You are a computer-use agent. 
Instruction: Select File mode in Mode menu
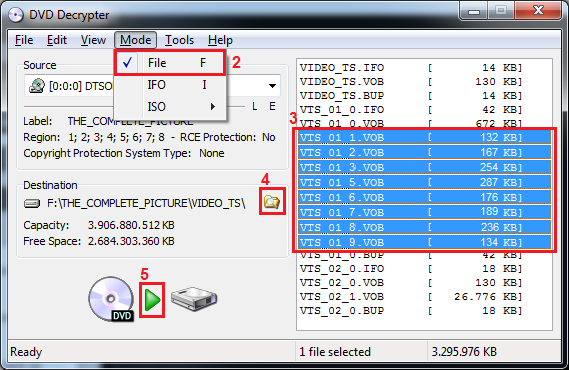(x=170, y=63)
